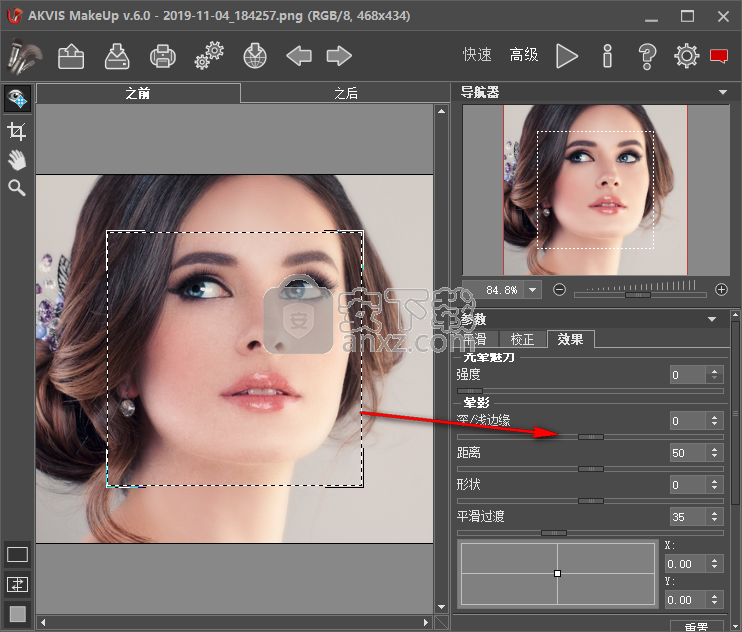Viewport: 742px width, 632px height.
Task: Save the image with the download tray icon
Action: (x=117, y=56)
